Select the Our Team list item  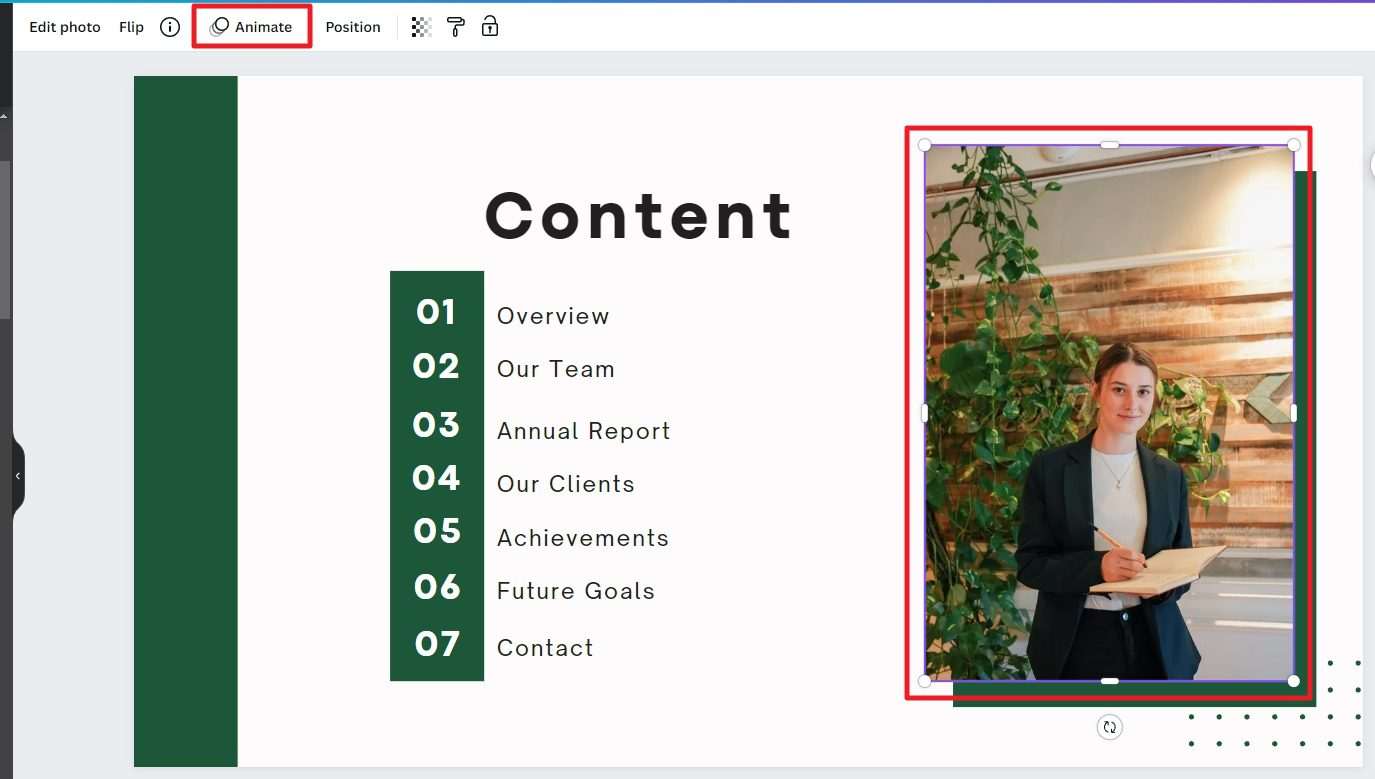click(556, 369)
